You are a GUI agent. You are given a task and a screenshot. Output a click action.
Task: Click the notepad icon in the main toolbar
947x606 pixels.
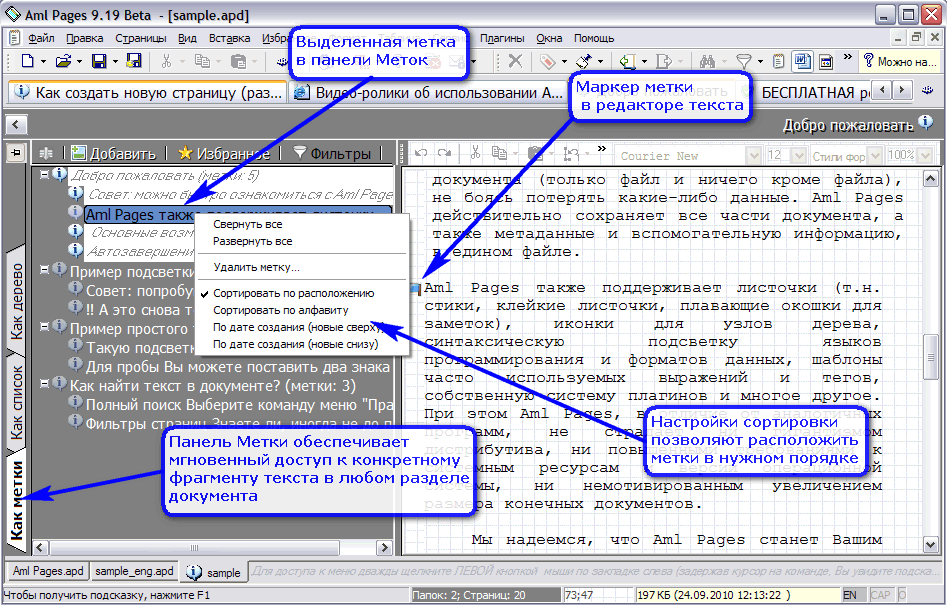point(779,61)
